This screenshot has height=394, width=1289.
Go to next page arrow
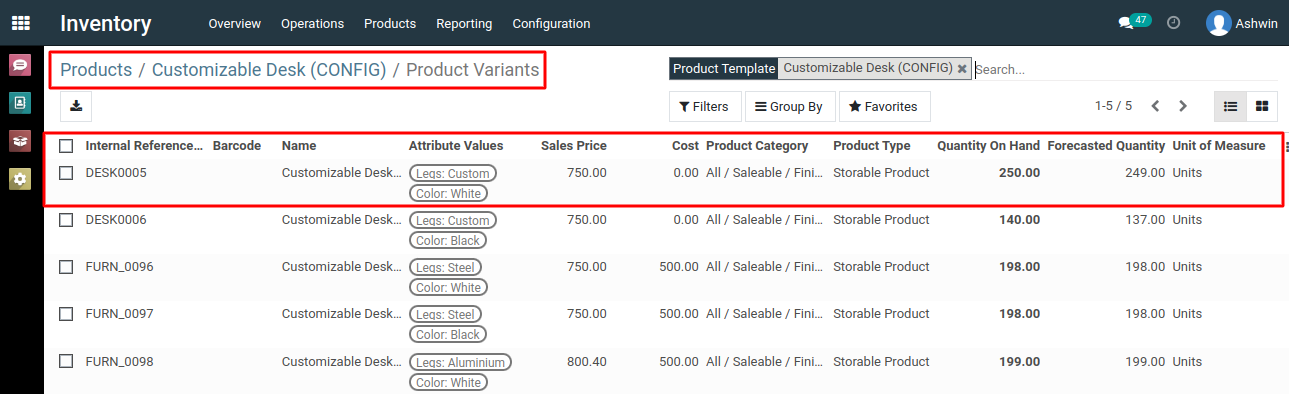[1183, 106]
